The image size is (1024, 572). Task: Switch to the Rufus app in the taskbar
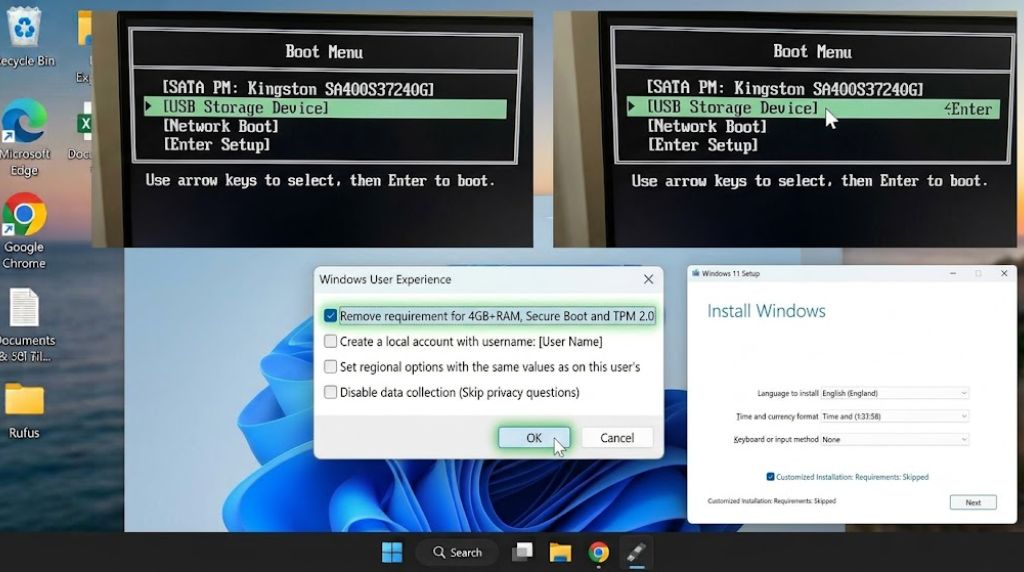636,552
